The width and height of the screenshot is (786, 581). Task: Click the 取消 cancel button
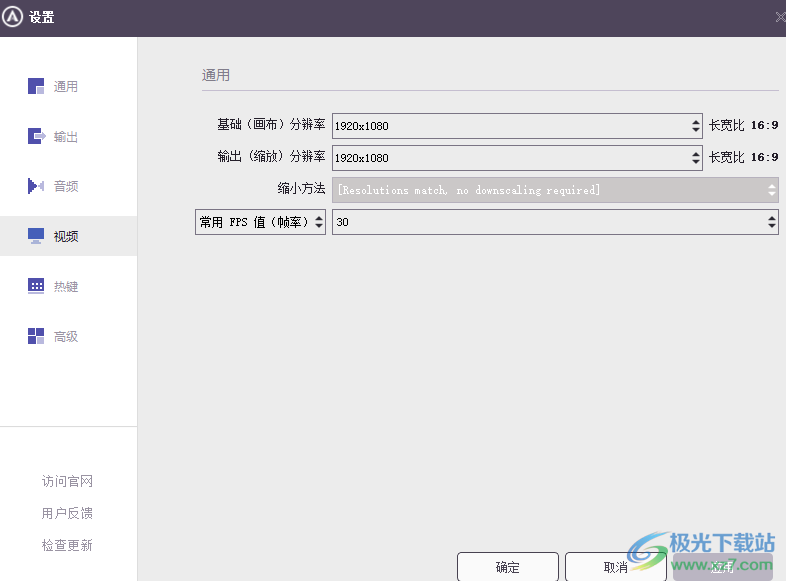[616, 567]
